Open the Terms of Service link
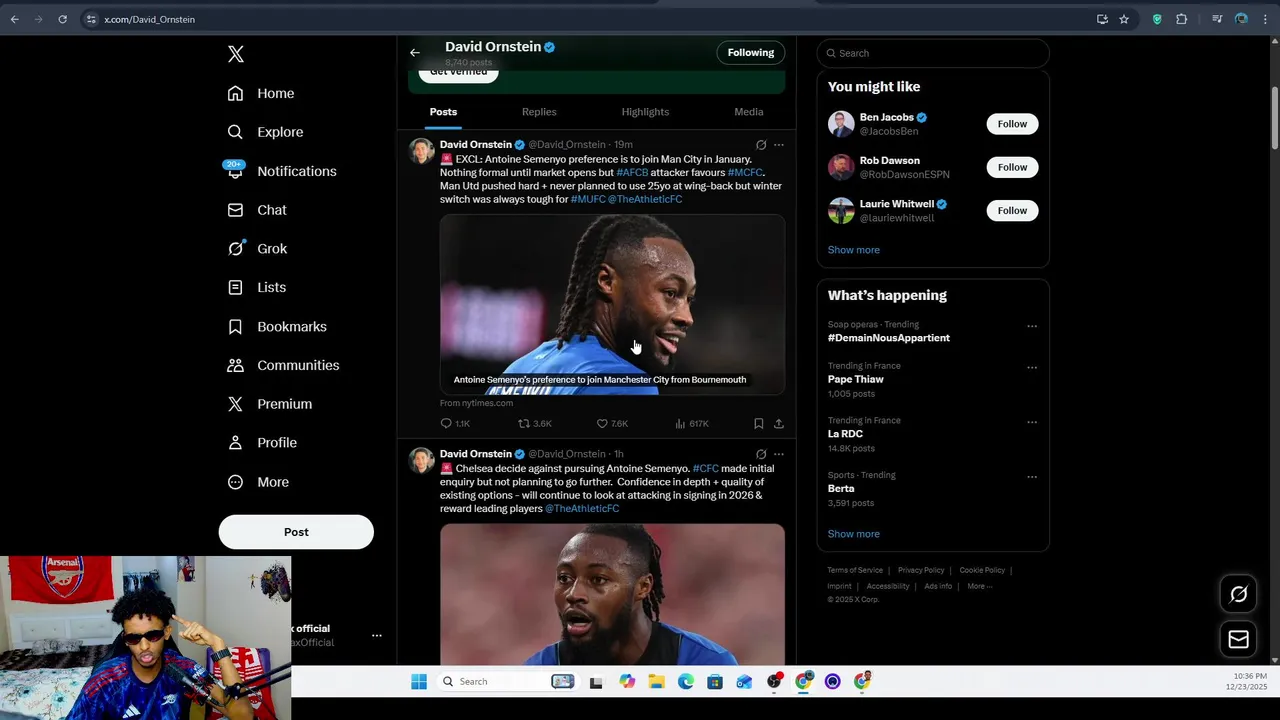 855,570
